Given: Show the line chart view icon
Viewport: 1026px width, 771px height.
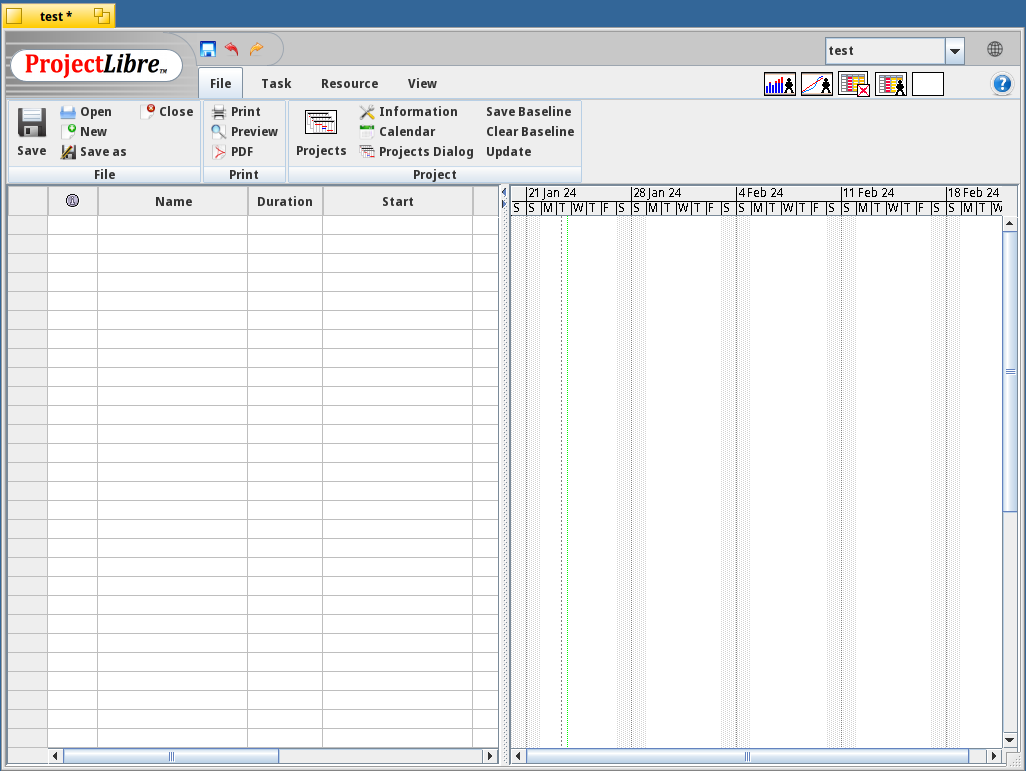Looking at the screenshot, I should (x=817, y=84).
